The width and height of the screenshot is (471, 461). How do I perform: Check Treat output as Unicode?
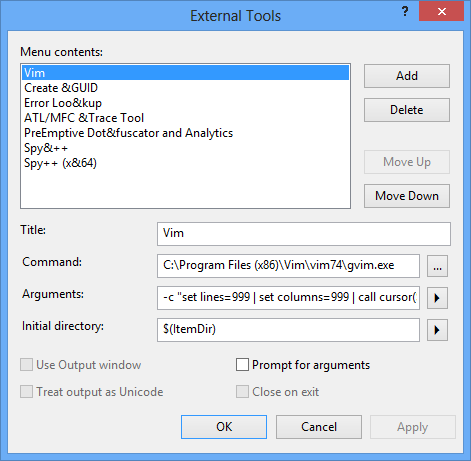tap(26, 392)
